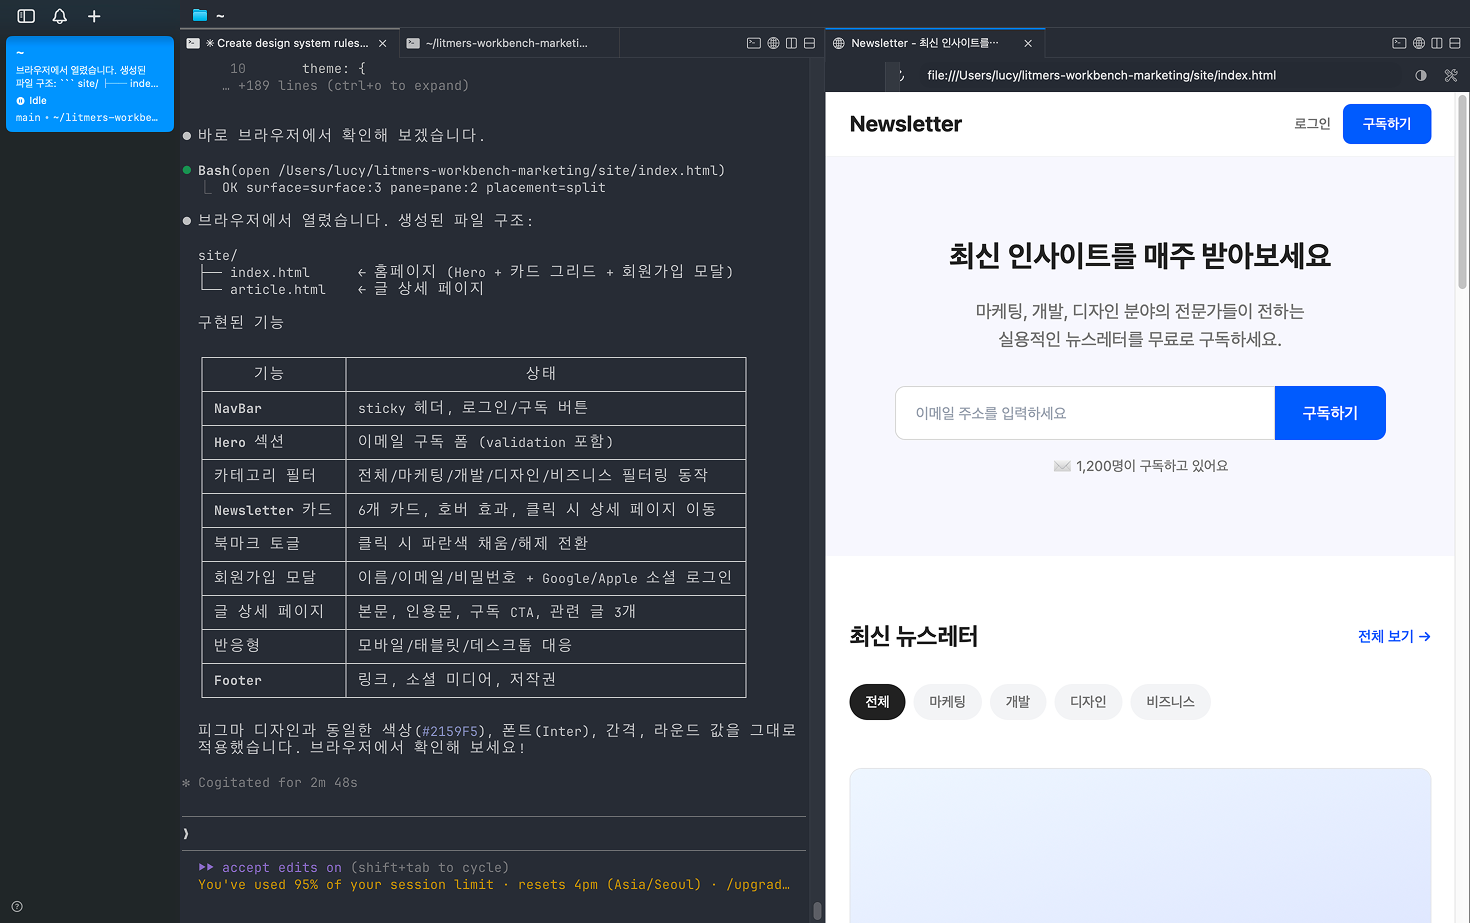
Task: Open the notifications bell
Action: tap(60, 16)
